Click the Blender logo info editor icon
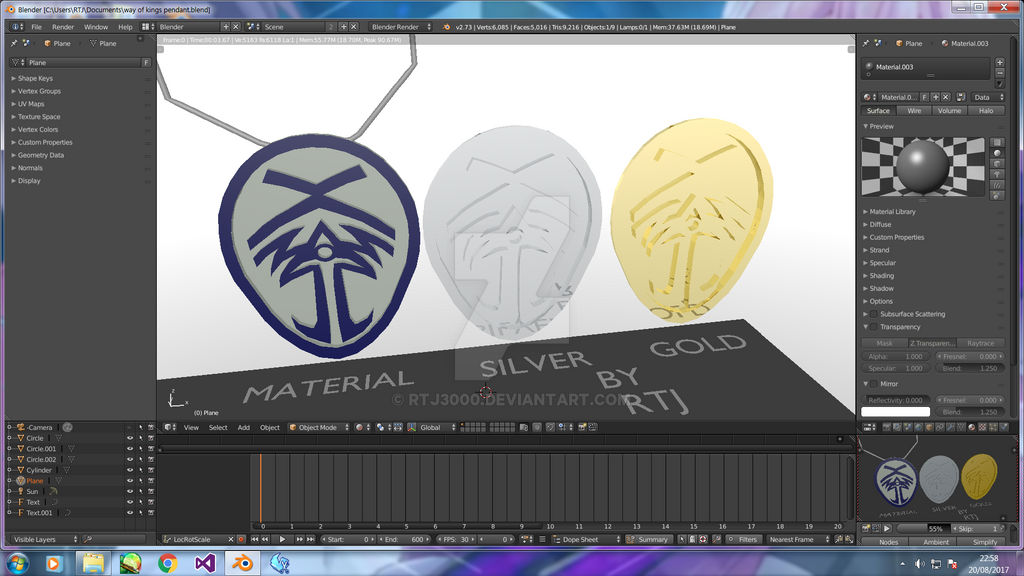The image size is (1024, 576). pyautogui.click(x=16, y=27)
